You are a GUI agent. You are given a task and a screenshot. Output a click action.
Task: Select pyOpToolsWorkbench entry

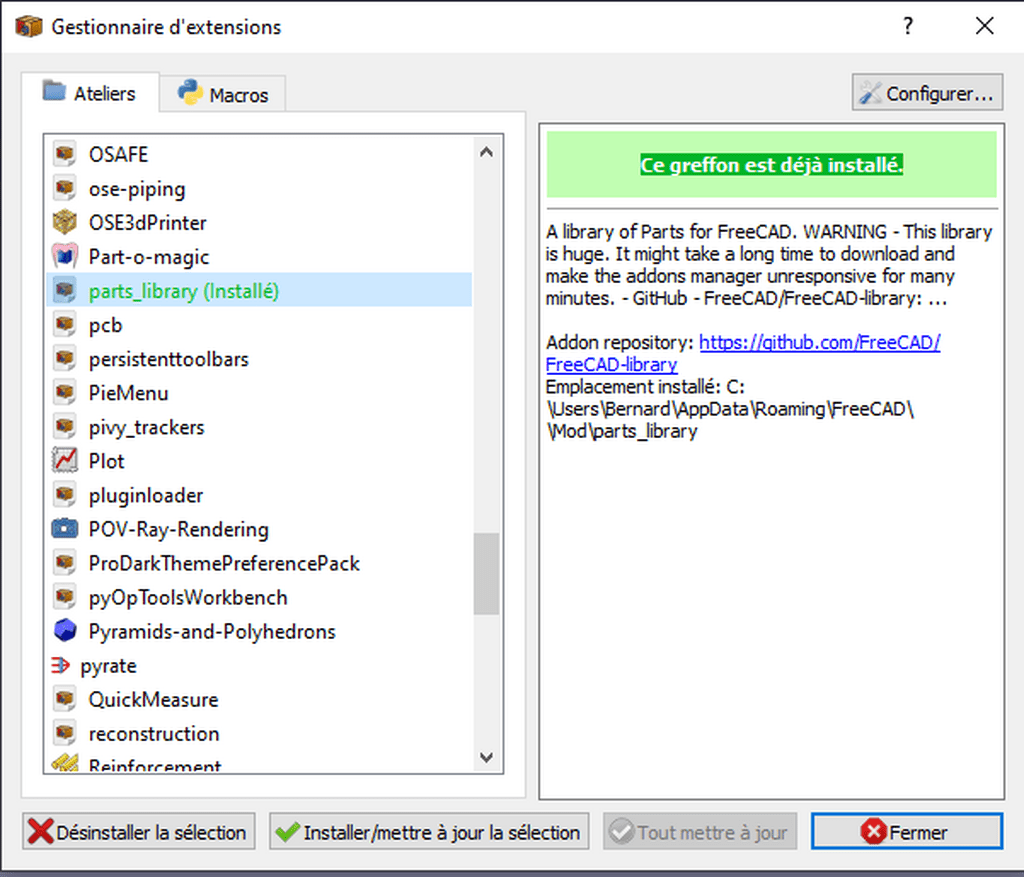click(x=259, y=597)
